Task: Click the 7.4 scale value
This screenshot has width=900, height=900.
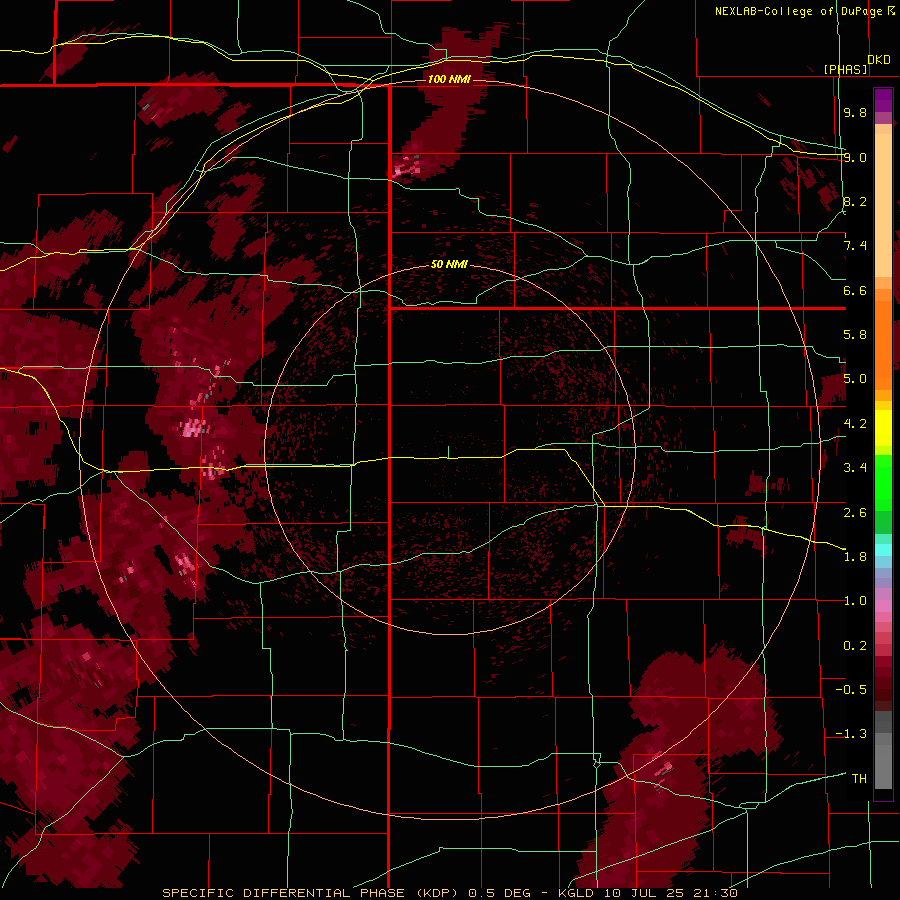Action: click(855, 246)
